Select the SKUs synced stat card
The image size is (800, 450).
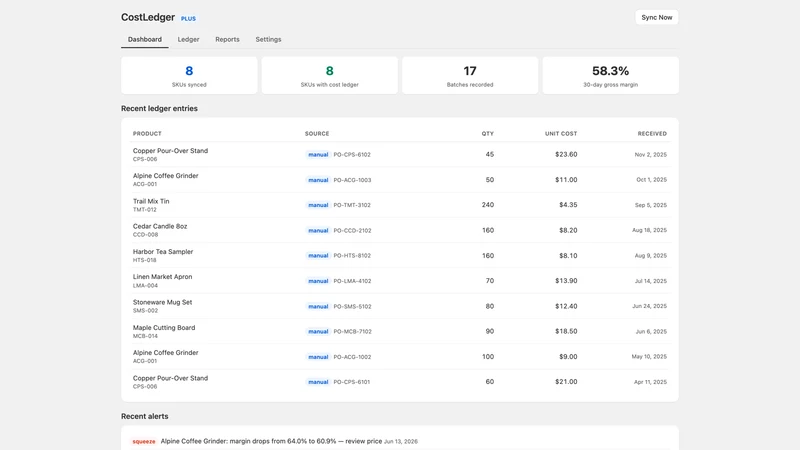[x=189, y=75]
